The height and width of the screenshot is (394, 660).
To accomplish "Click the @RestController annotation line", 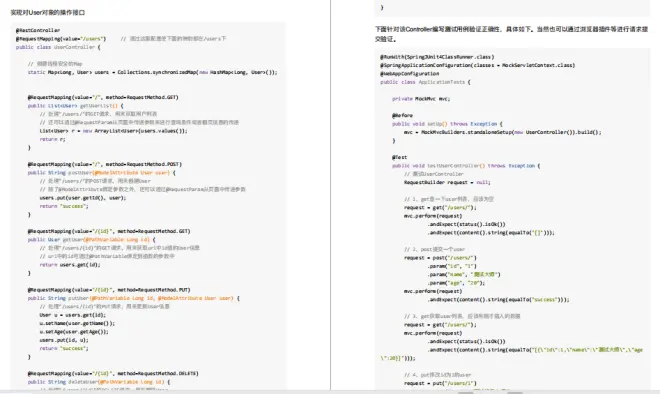I will 38,30.
